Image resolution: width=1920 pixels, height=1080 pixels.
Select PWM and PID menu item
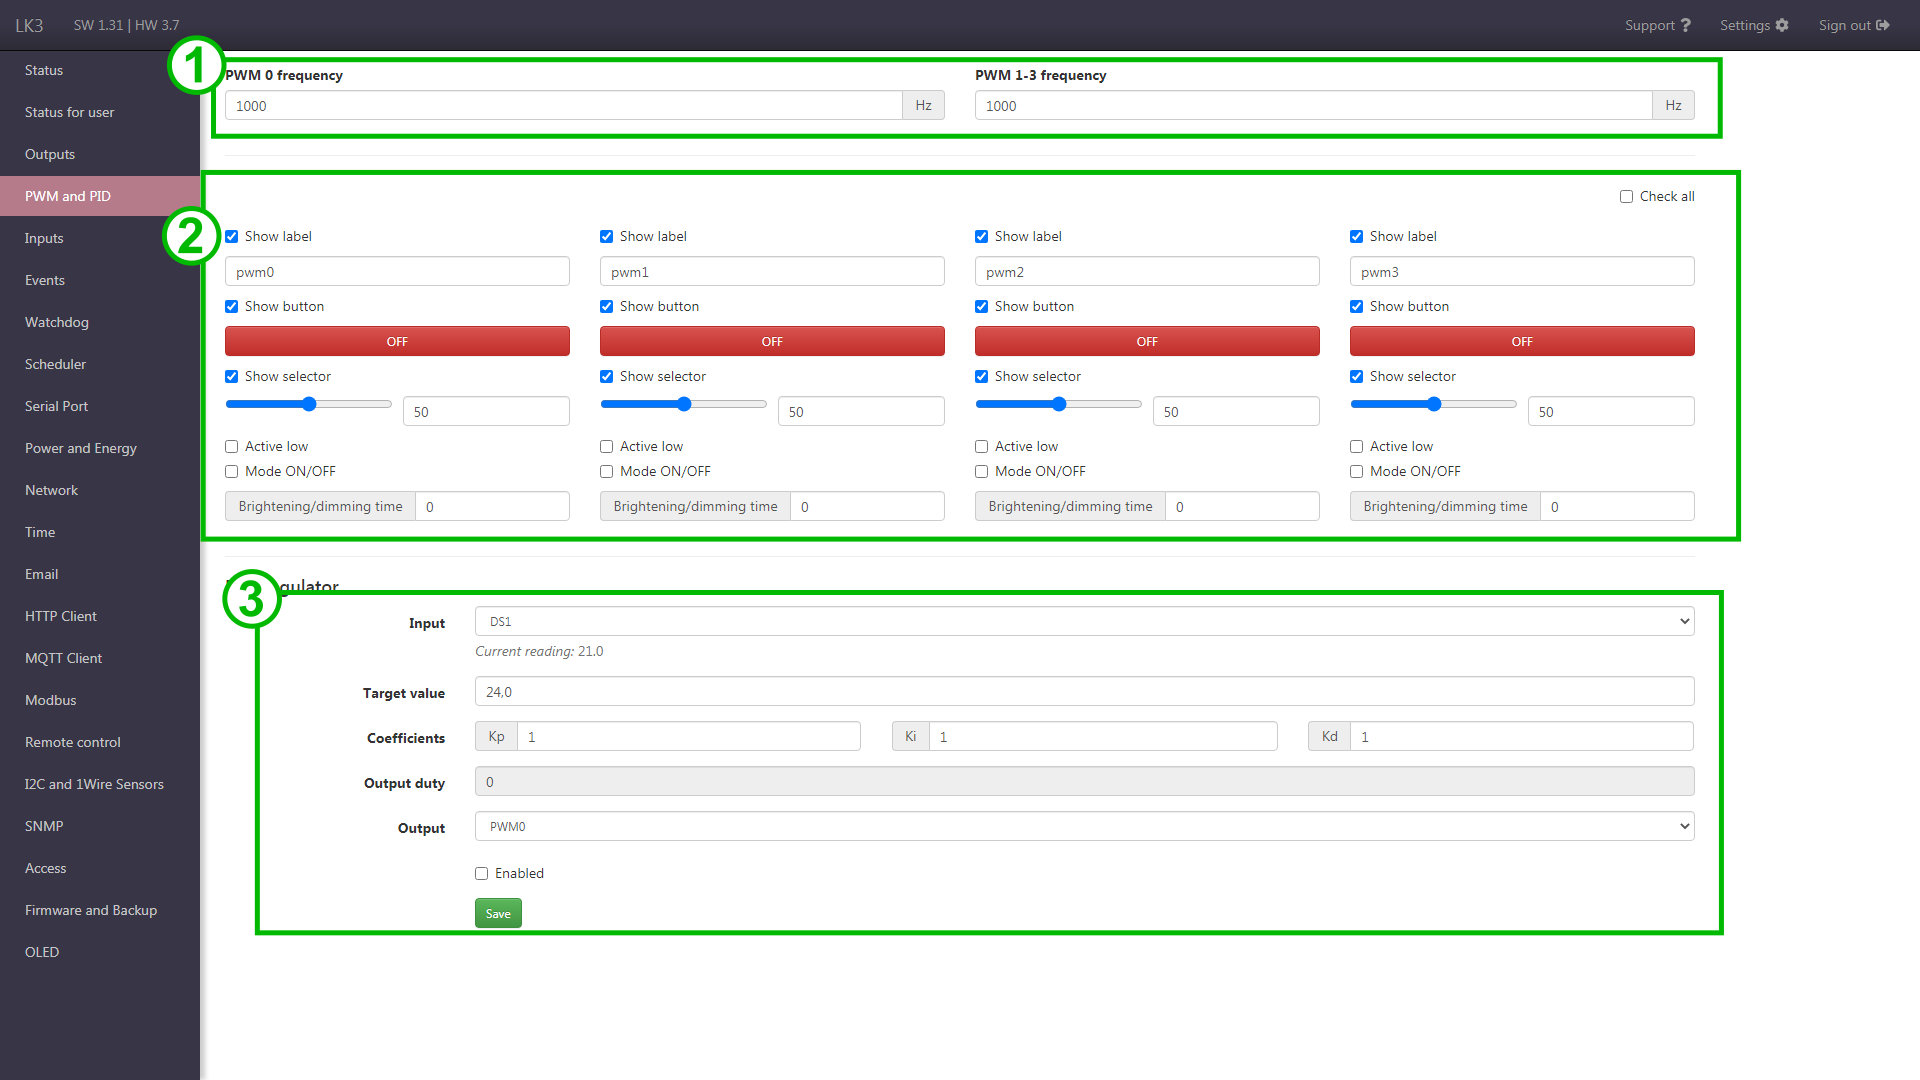tap(100, 196)
